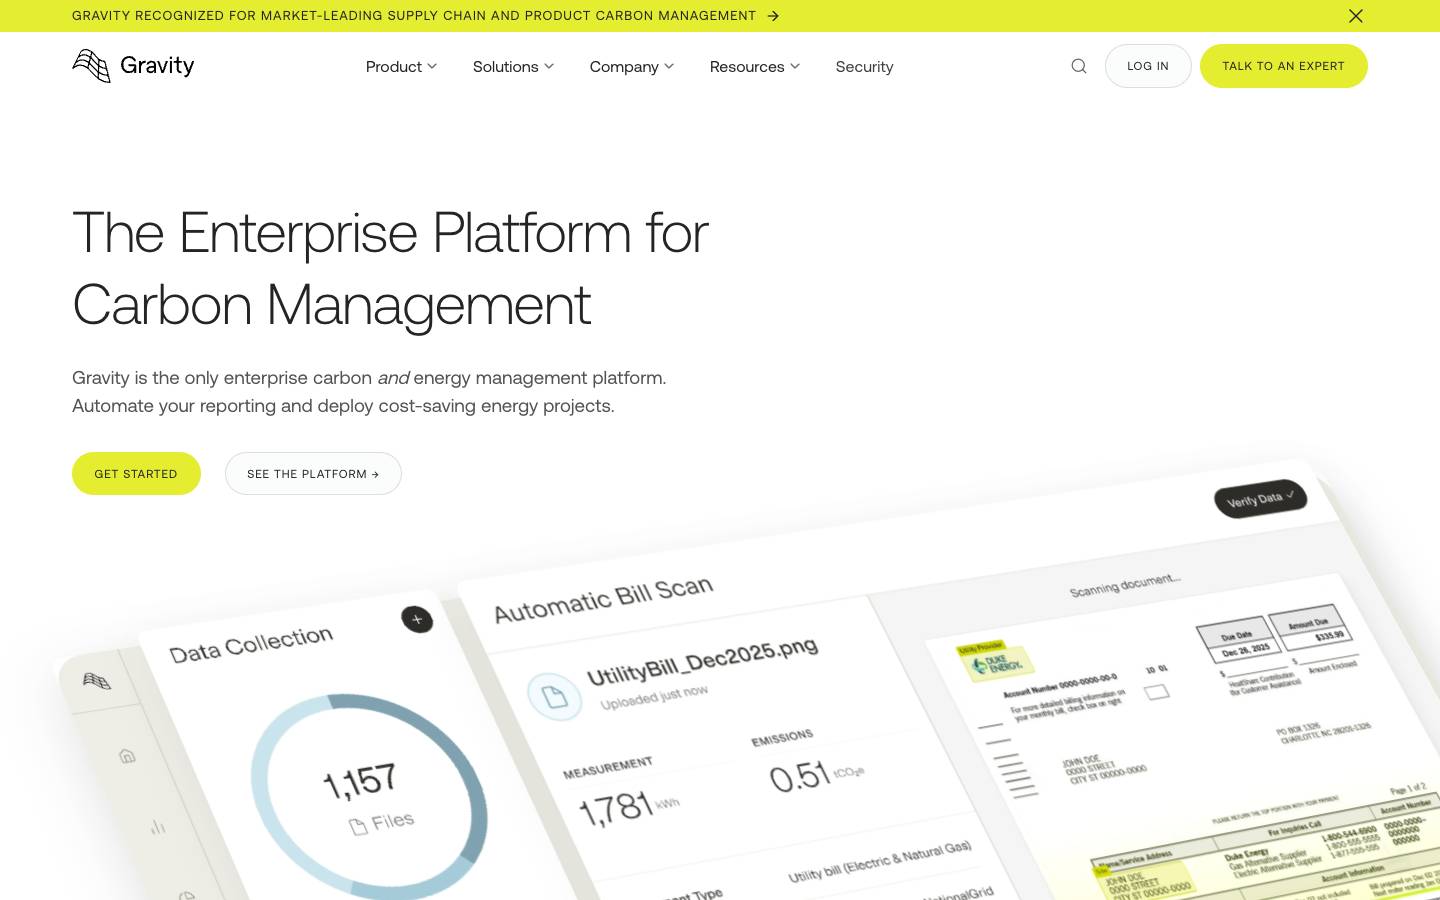Click the 0.51 tCO2e emissions value
This screenshot has width=1440, height=900.
pyautogui.click(x=815, y=776)
